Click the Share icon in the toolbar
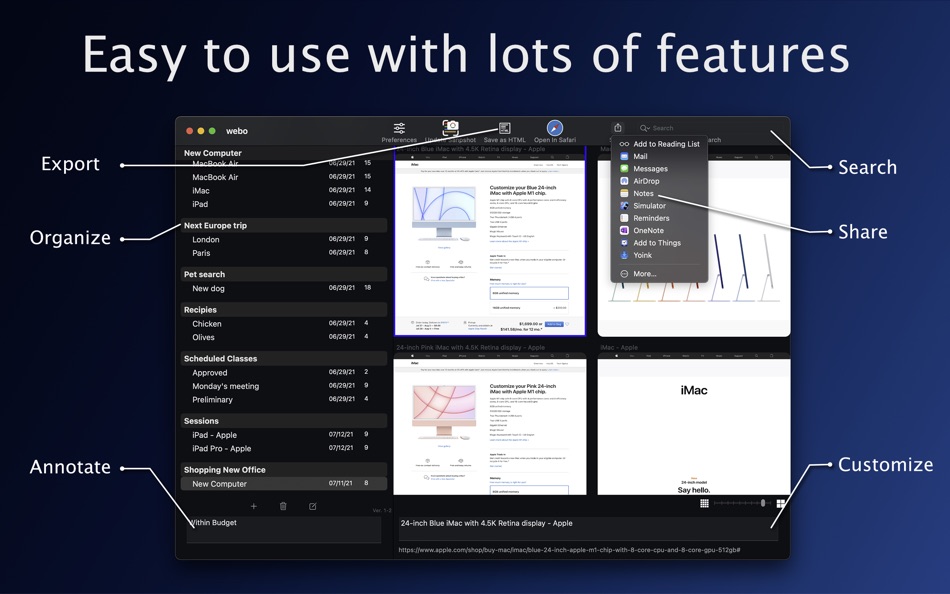The height and width of the screenshot is (594, 950). tap(618, 128)
